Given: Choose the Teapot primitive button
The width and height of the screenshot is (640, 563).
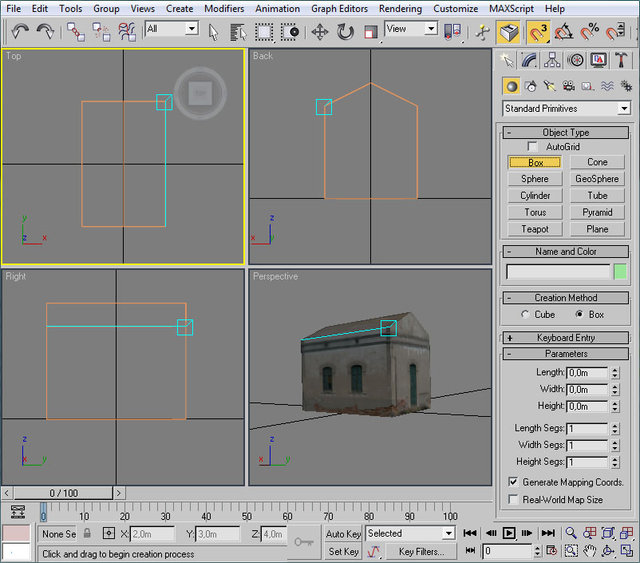Looking at the screenshot, I should (535, 229).
